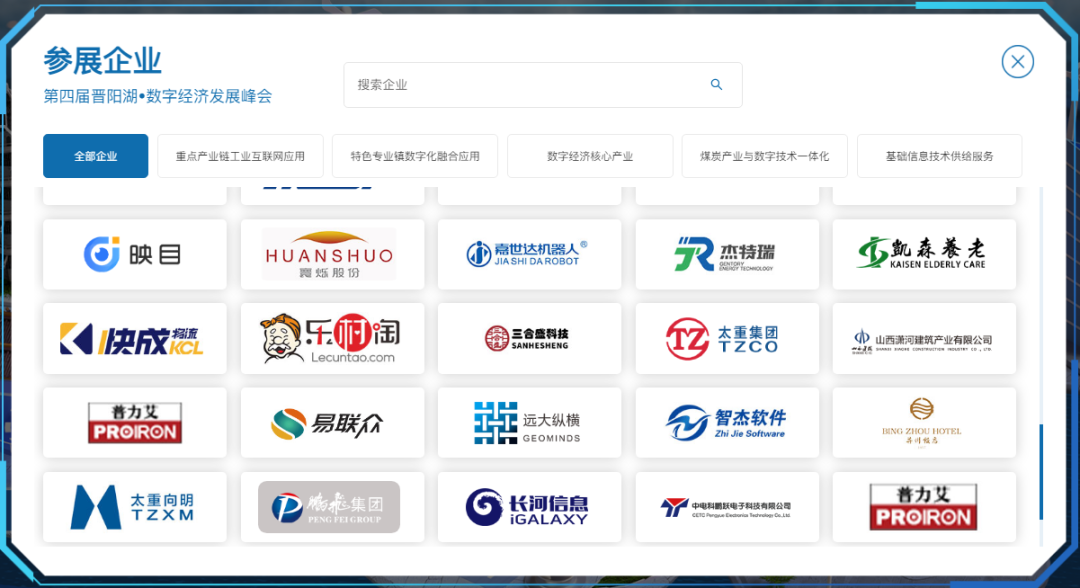Select the 嘉世达机器人 JIA SHI DA ROBOT card
1080x588 pixels.
pos(529,254)
